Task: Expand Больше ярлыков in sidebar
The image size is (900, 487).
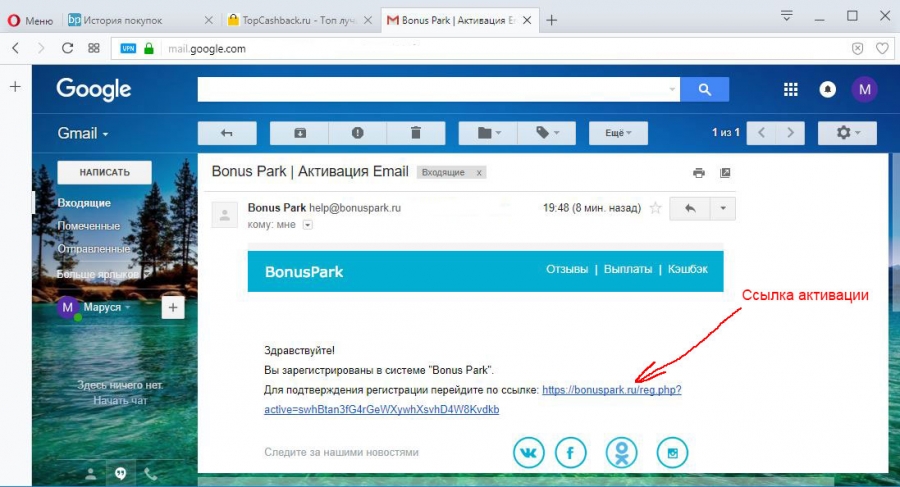Action: 102,274
